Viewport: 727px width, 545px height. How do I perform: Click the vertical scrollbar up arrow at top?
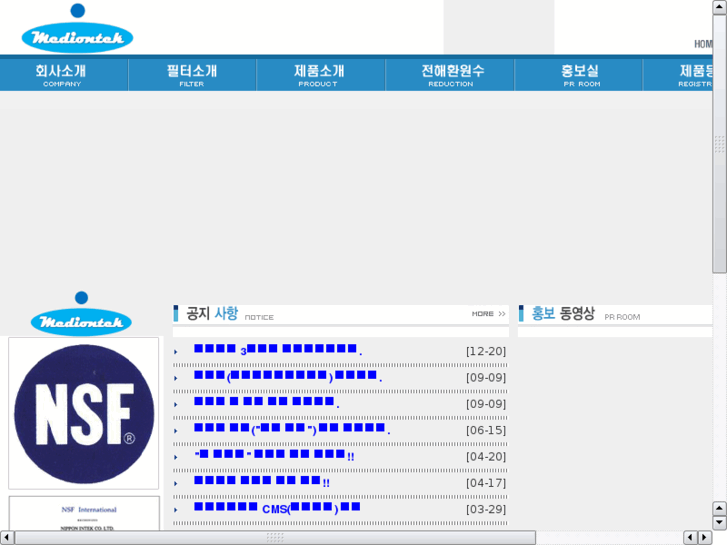(720, 7)
